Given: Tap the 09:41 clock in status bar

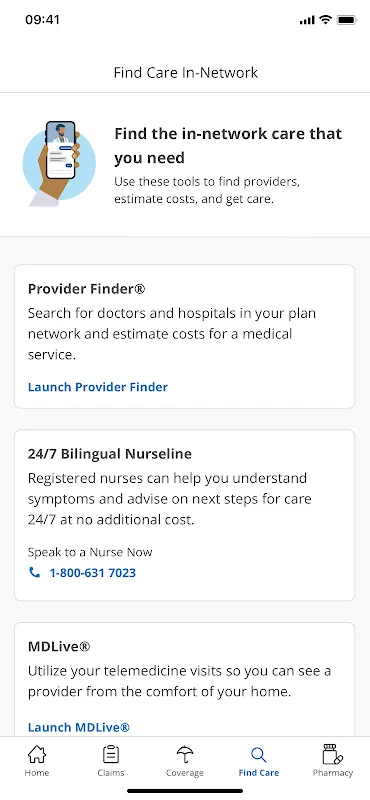Looking at the screenshot, I should pos(42,20).
